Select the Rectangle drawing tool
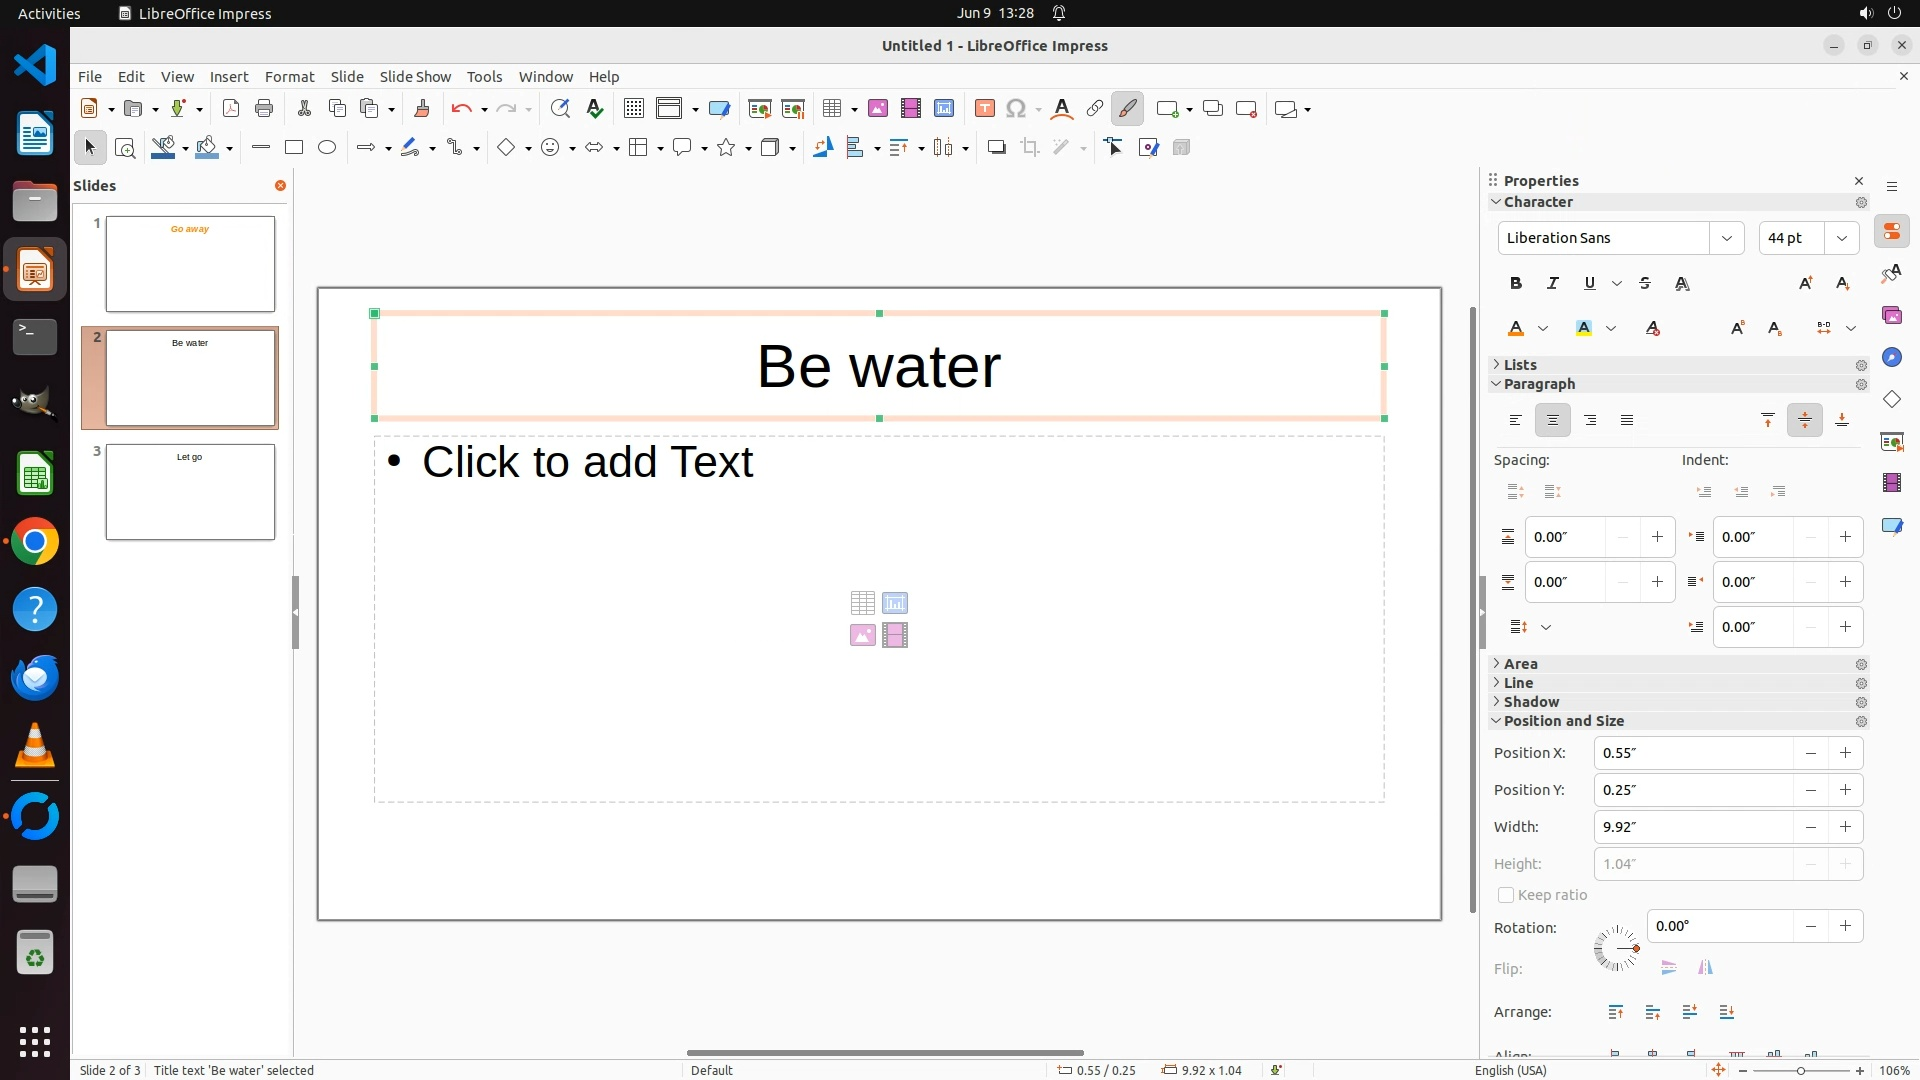The height and width of the screenshot is (1080, 1920). point(293,148)
